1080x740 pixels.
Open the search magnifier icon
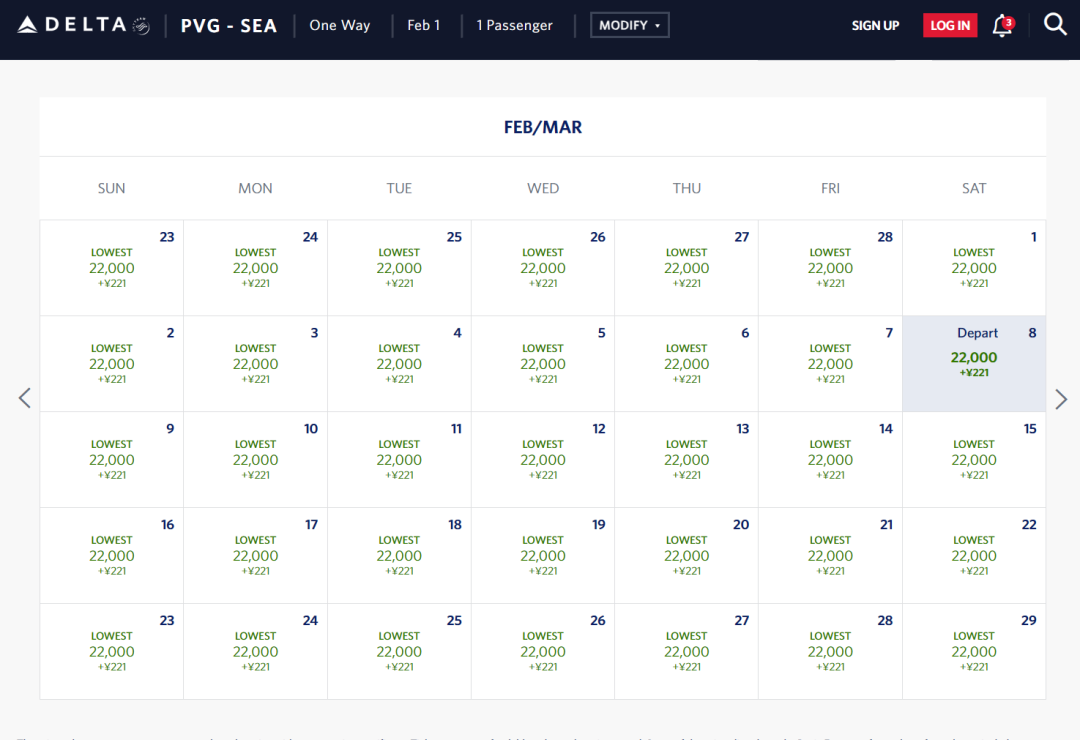[x=1055, y=25]
